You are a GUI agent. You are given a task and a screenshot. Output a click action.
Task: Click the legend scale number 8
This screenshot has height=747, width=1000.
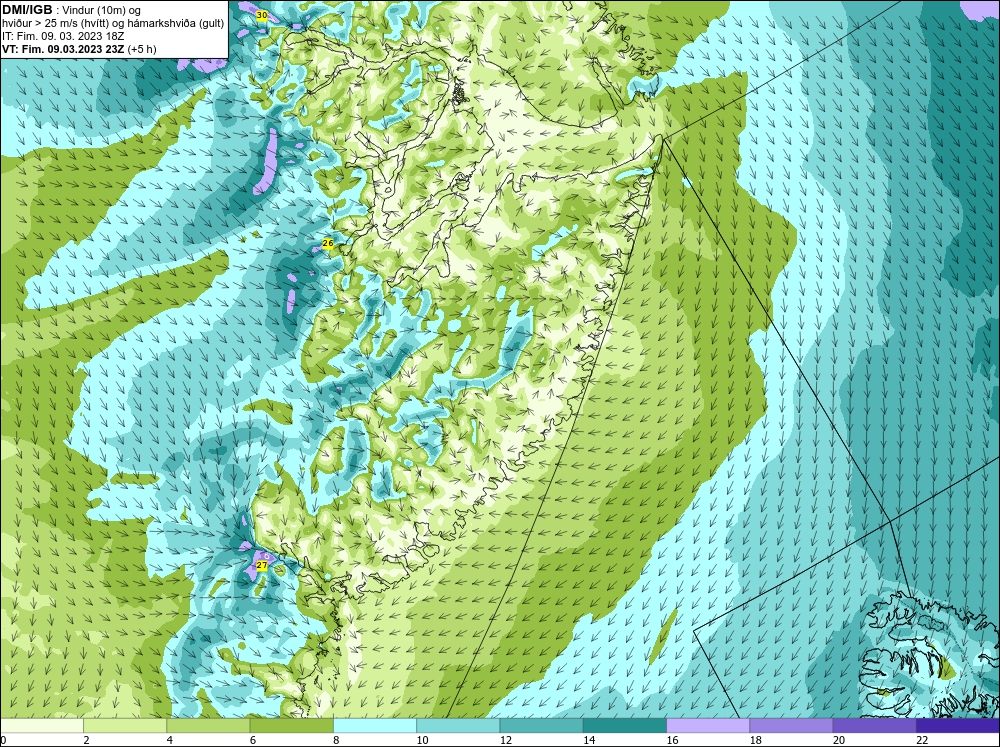click(x=336, y=740)
